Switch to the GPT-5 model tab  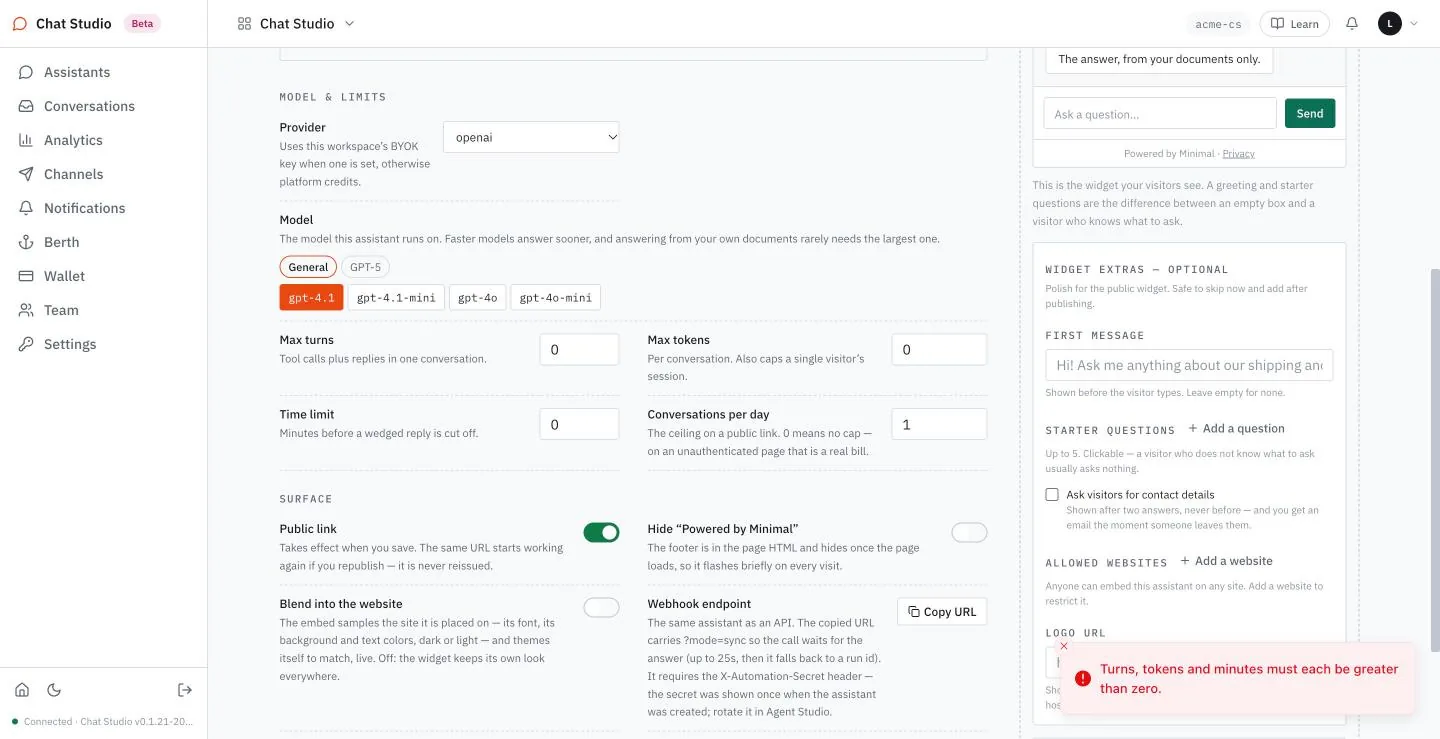coord(365,267)
